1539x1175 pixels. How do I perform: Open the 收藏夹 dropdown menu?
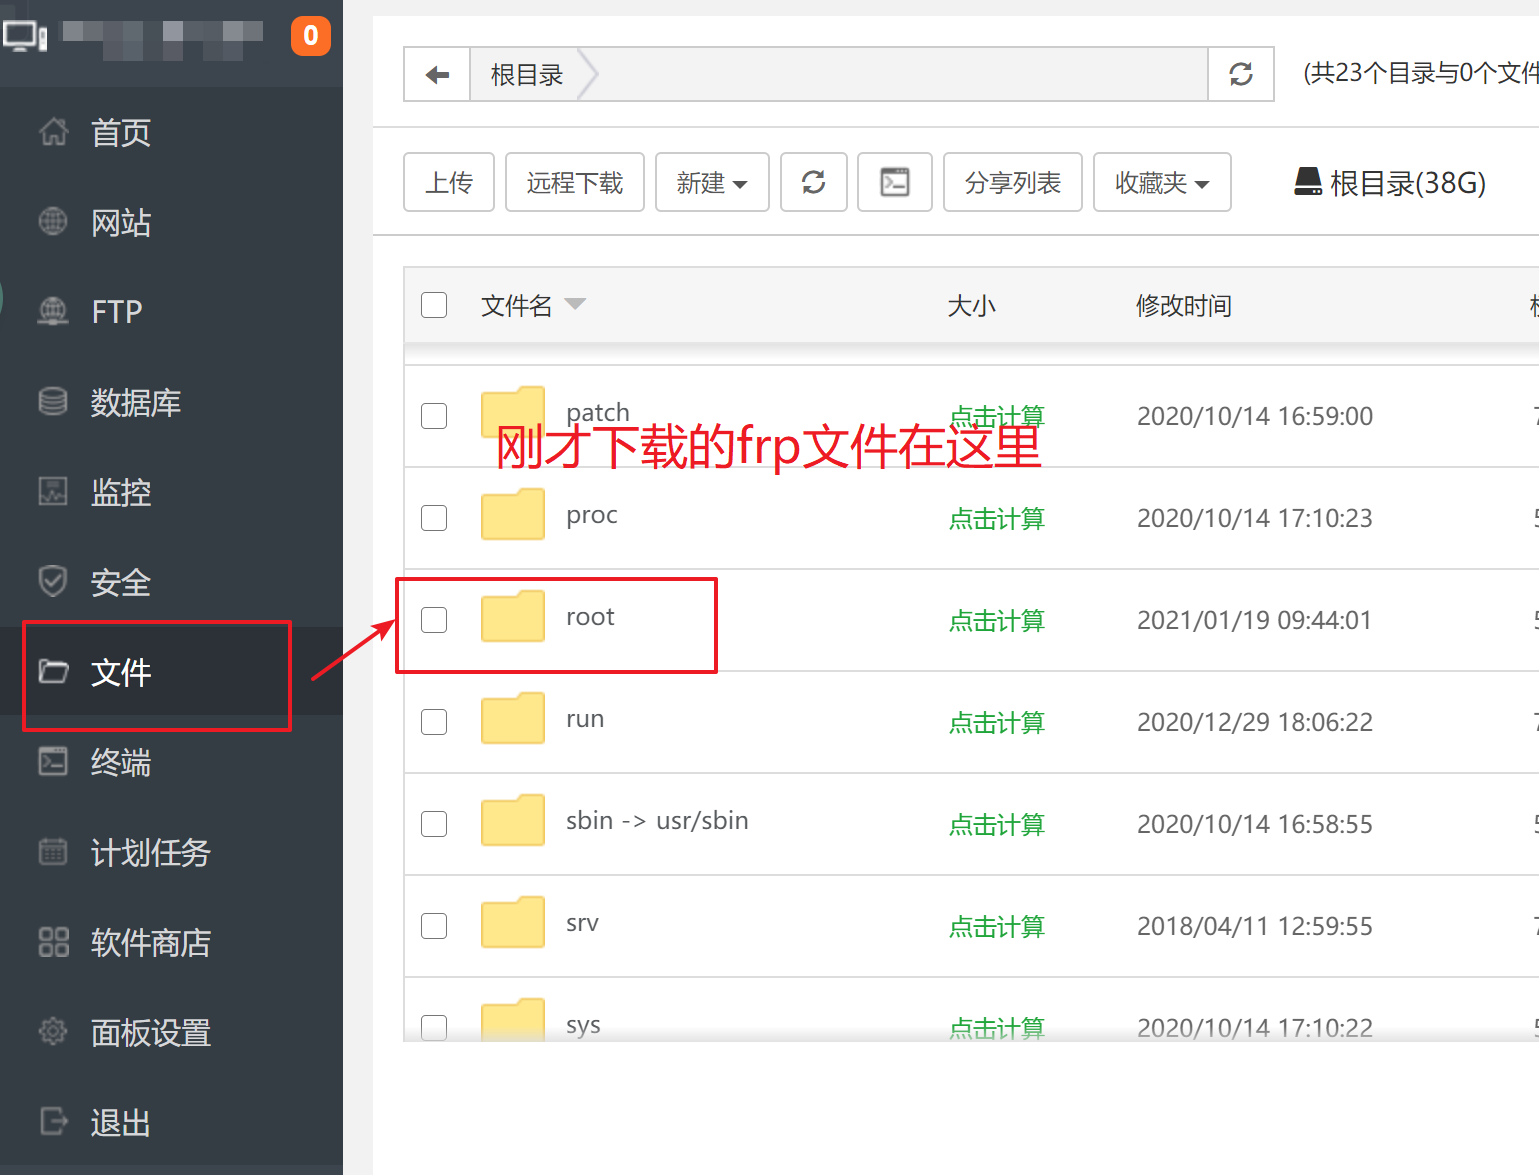[1162, 182]
